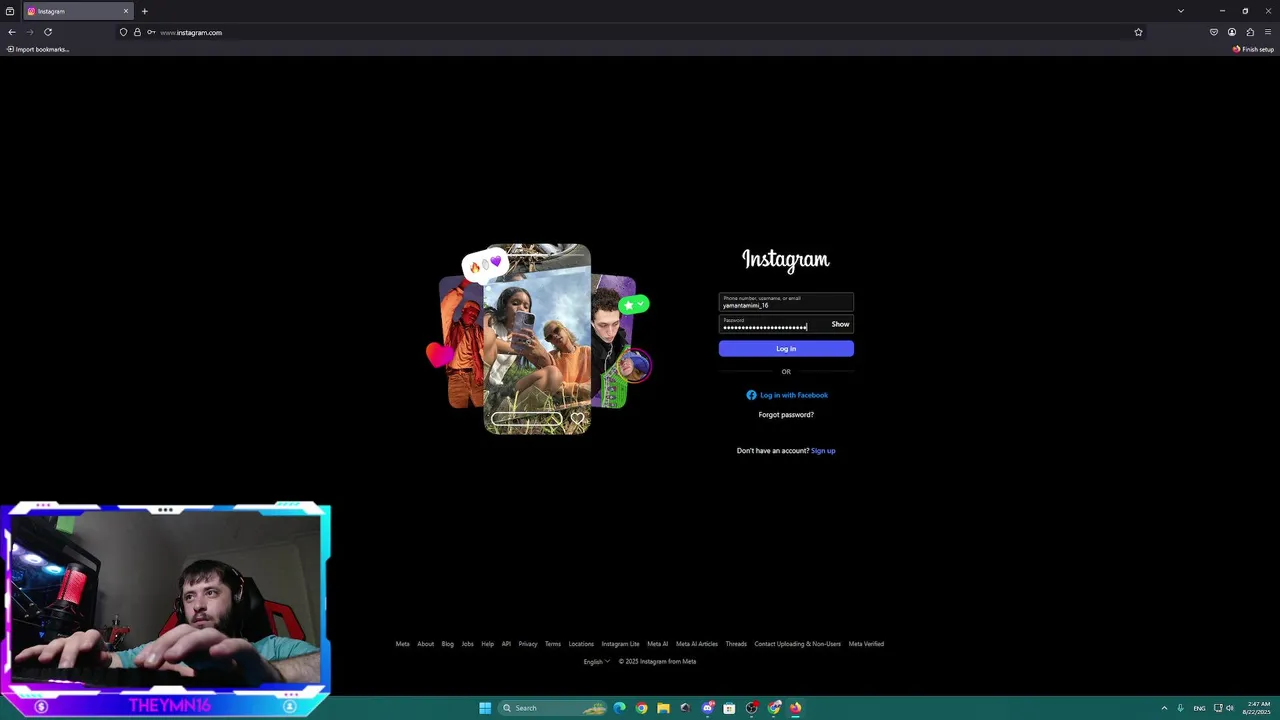
Task: Close the Instagram browser tab
Action: click(126, 11)
